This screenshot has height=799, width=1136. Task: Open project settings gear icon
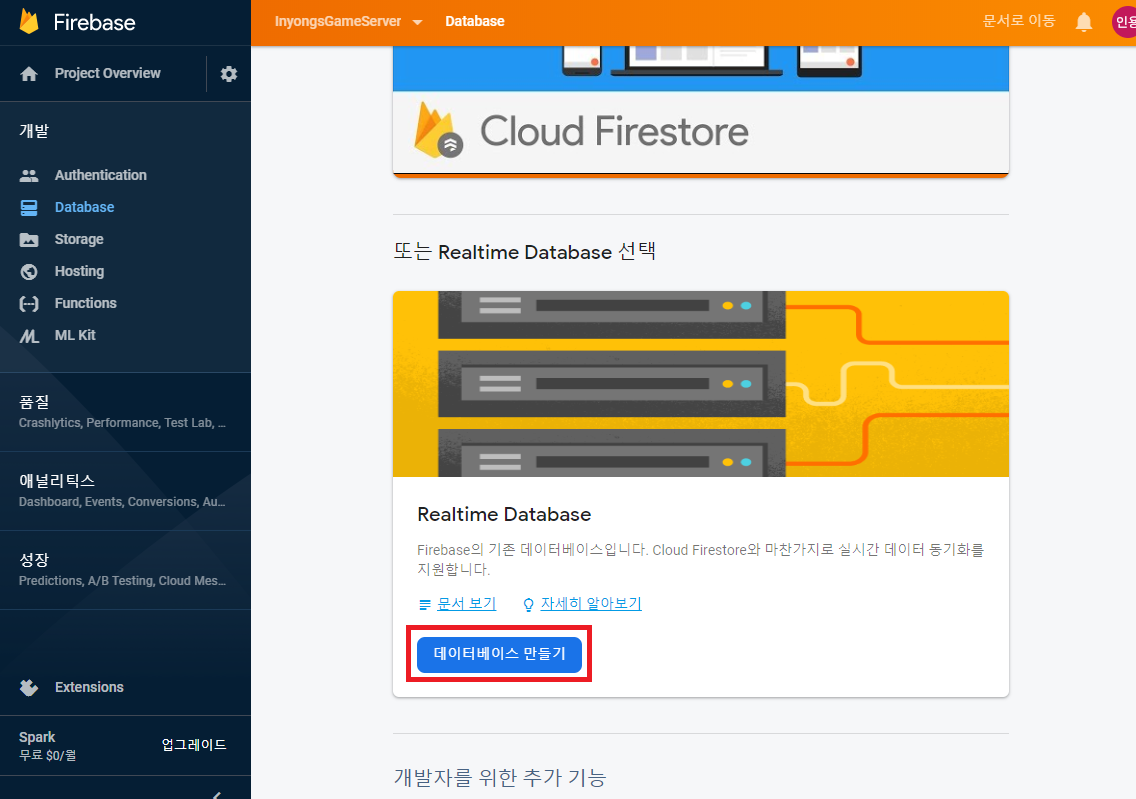coord(229,74)
